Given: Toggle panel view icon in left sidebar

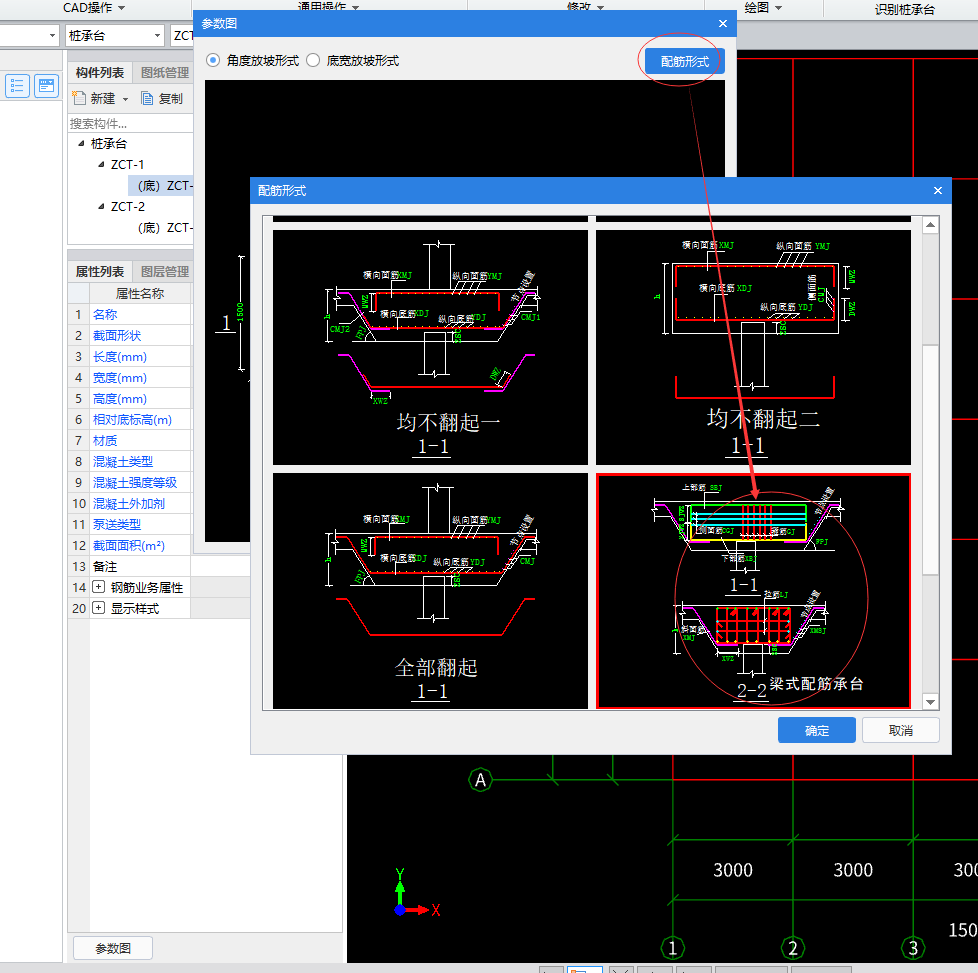Looking at the screenshot, I should [47, 85].
